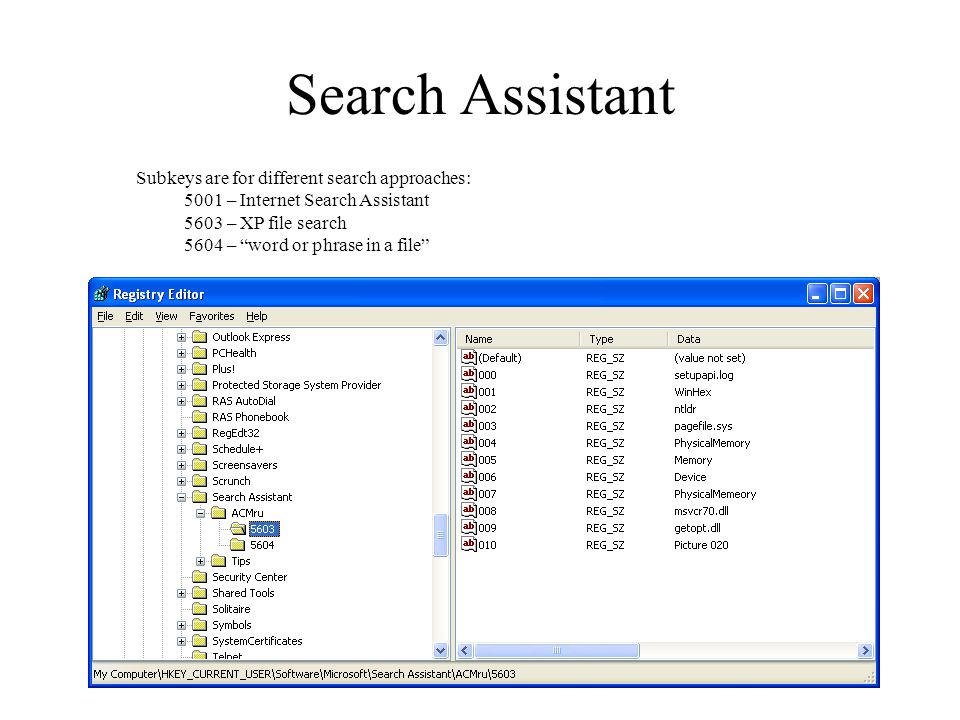This screenshot has height=720, width=960.
Task: Click the values pane scroll left arrow
Action: (x=465, y=651)
